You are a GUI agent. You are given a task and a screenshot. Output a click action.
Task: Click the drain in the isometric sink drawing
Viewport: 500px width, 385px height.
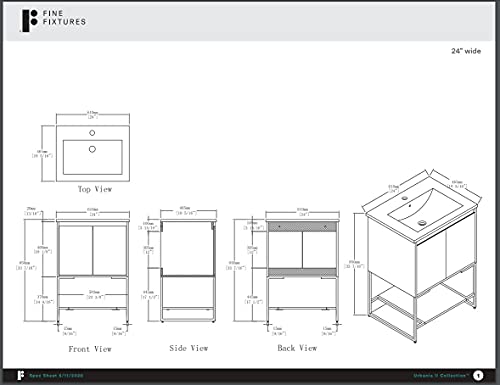tap(422, 222)
